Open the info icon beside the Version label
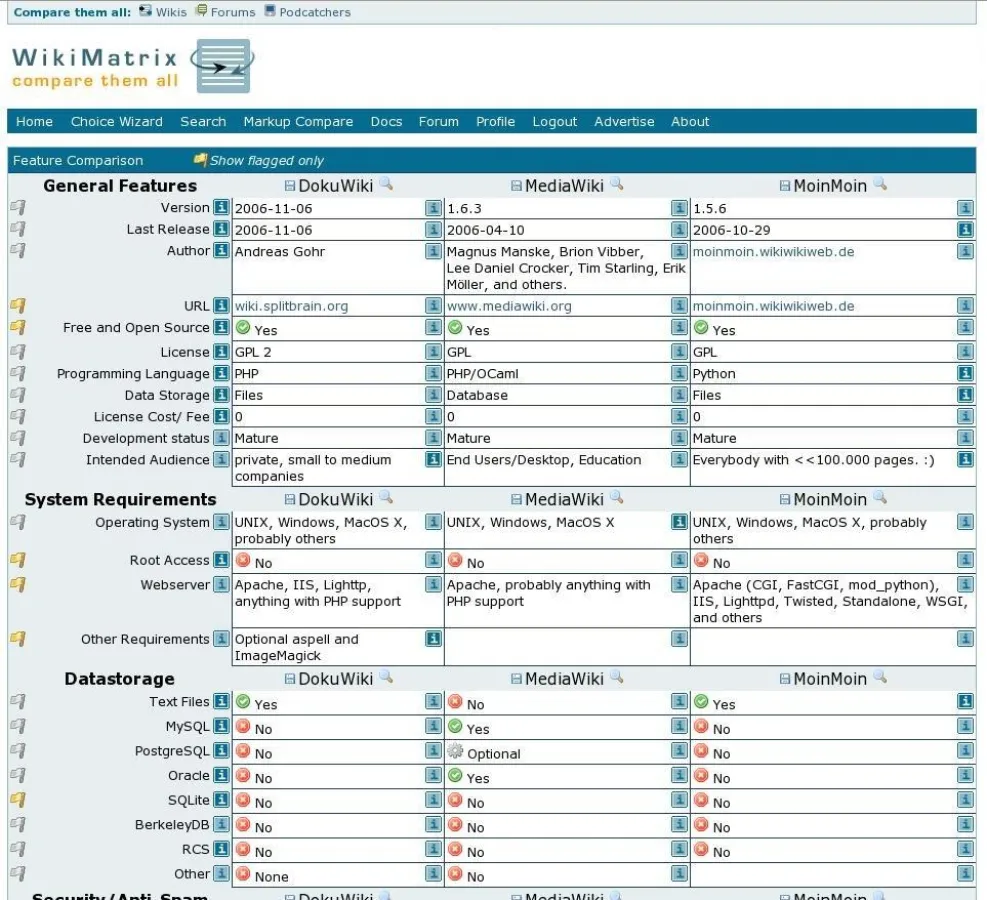Image resolution: width=987 pixels, height=900 pixels. 221,208
